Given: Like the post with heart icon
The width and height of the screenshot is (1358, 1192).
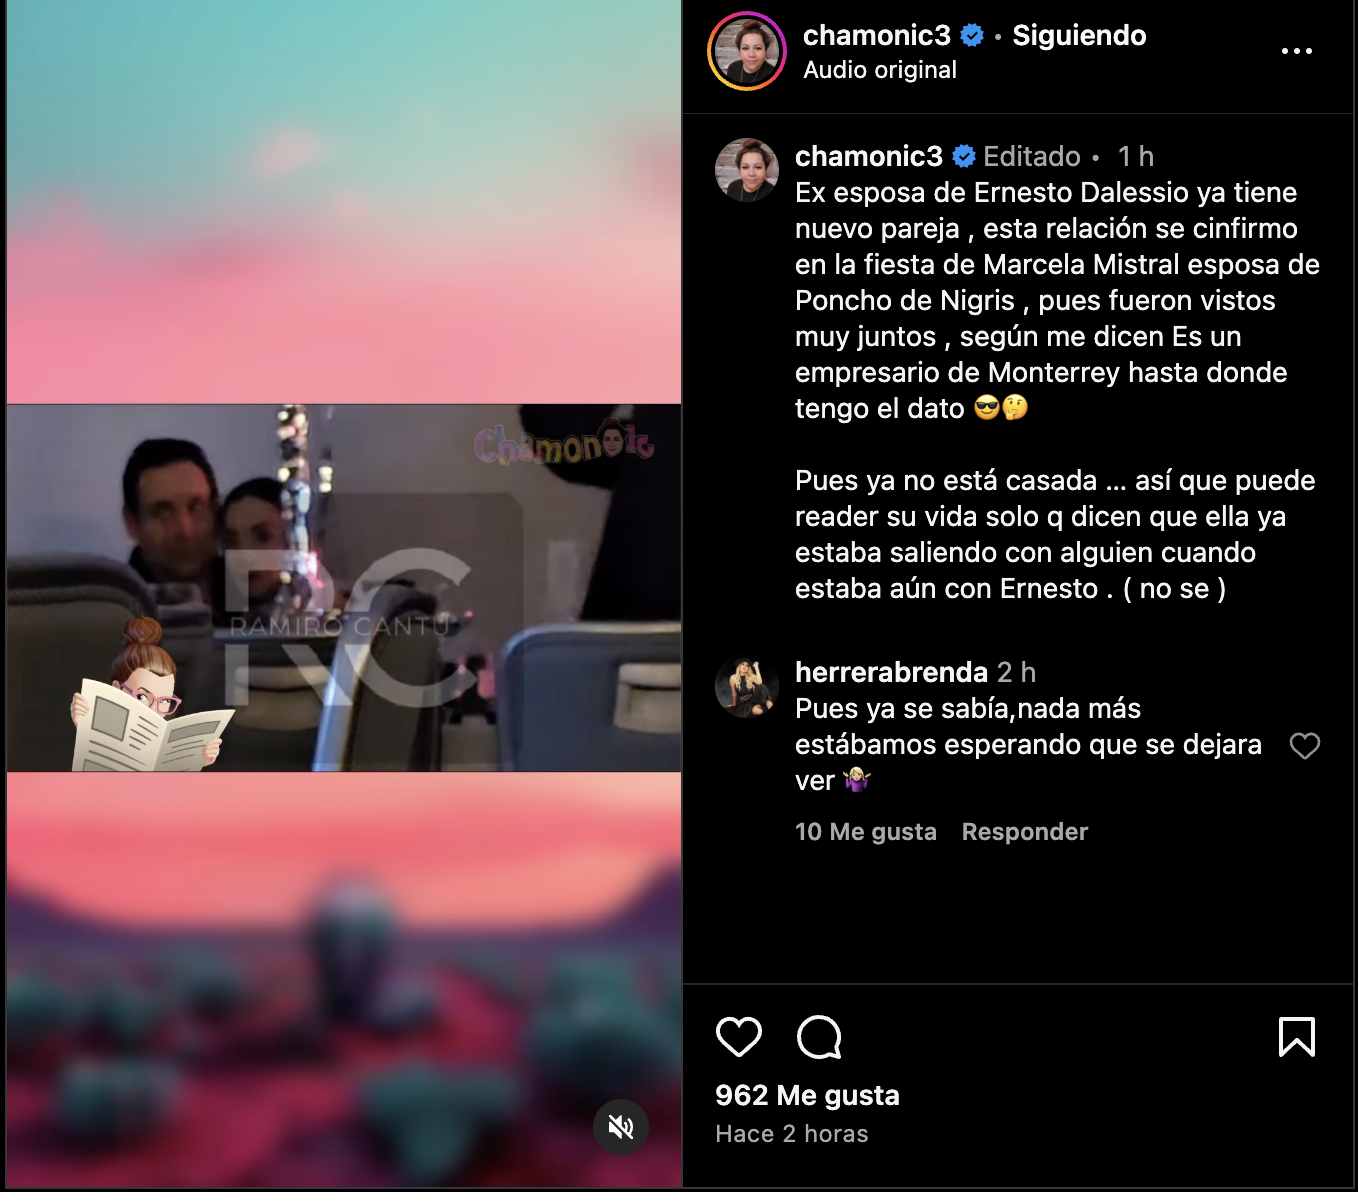Looking at the screenshot, I should (739, 1037).
